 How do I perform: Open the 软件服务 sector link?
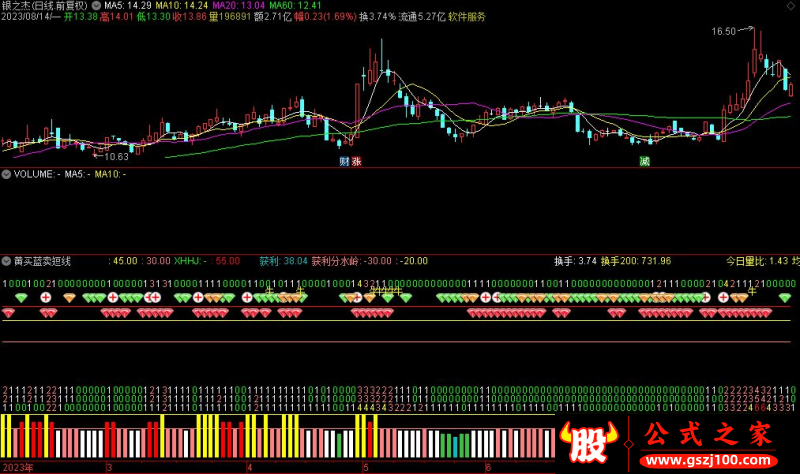pyautogui.click(x=467, y=17)
